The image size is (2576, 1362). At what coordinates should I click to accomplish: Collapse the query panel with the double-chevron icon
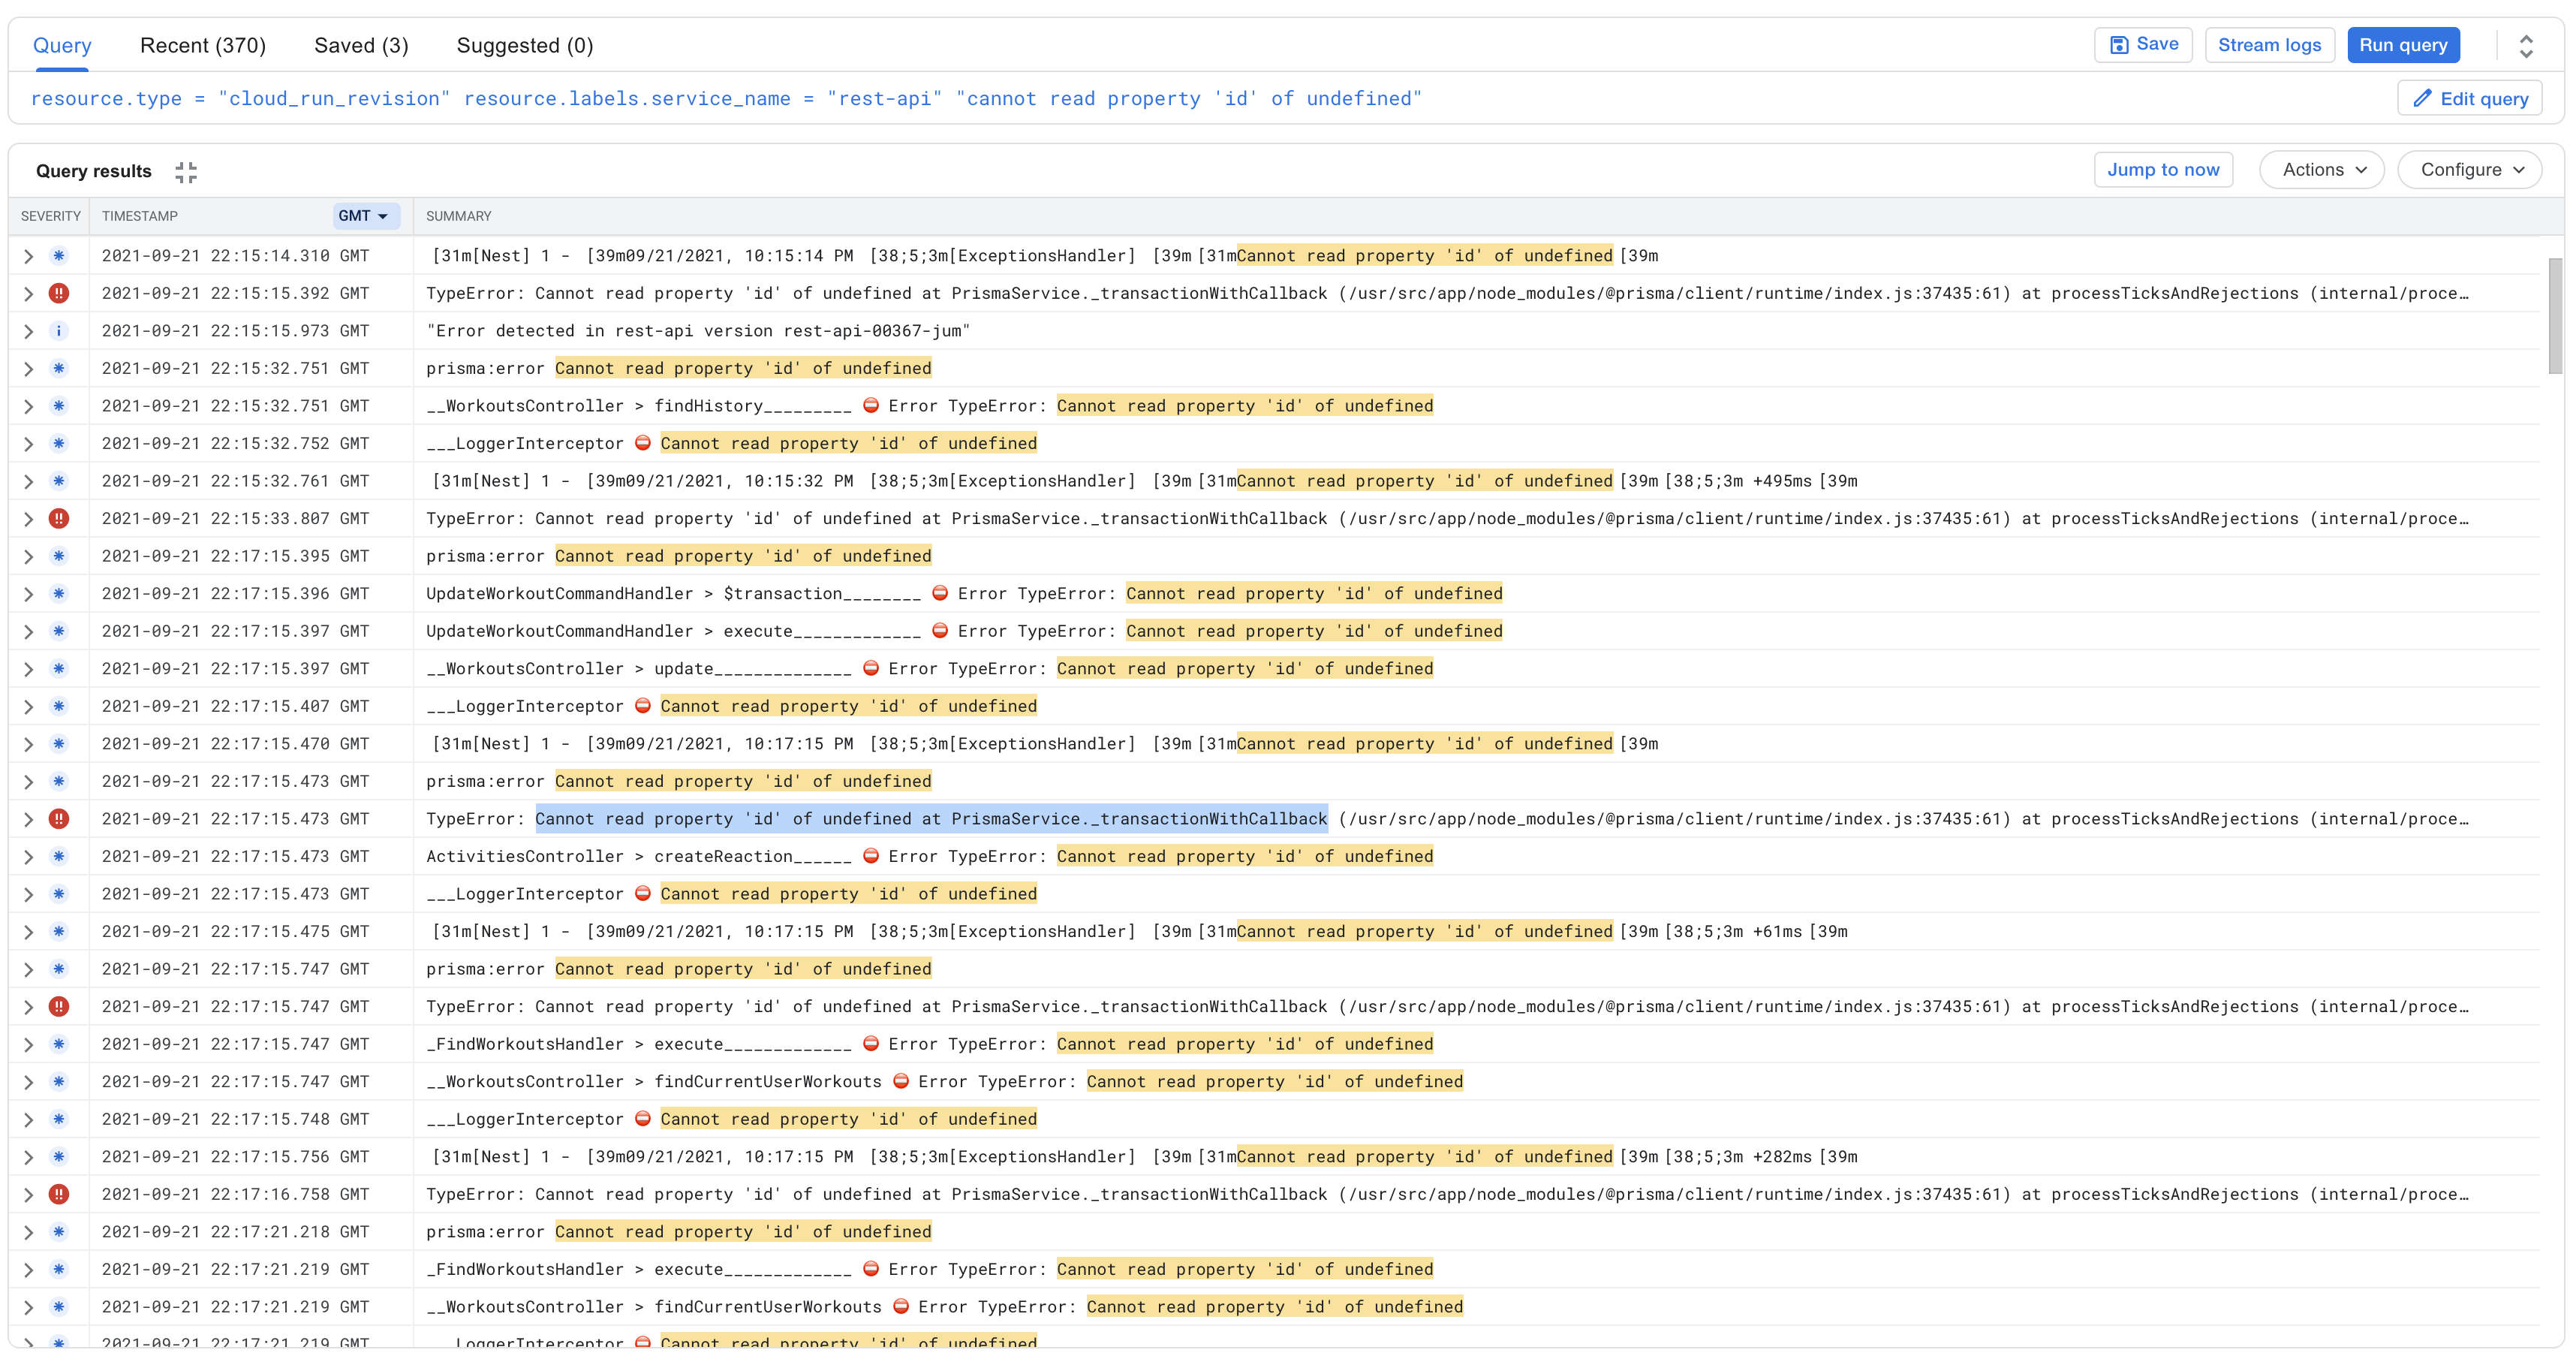2526,45
